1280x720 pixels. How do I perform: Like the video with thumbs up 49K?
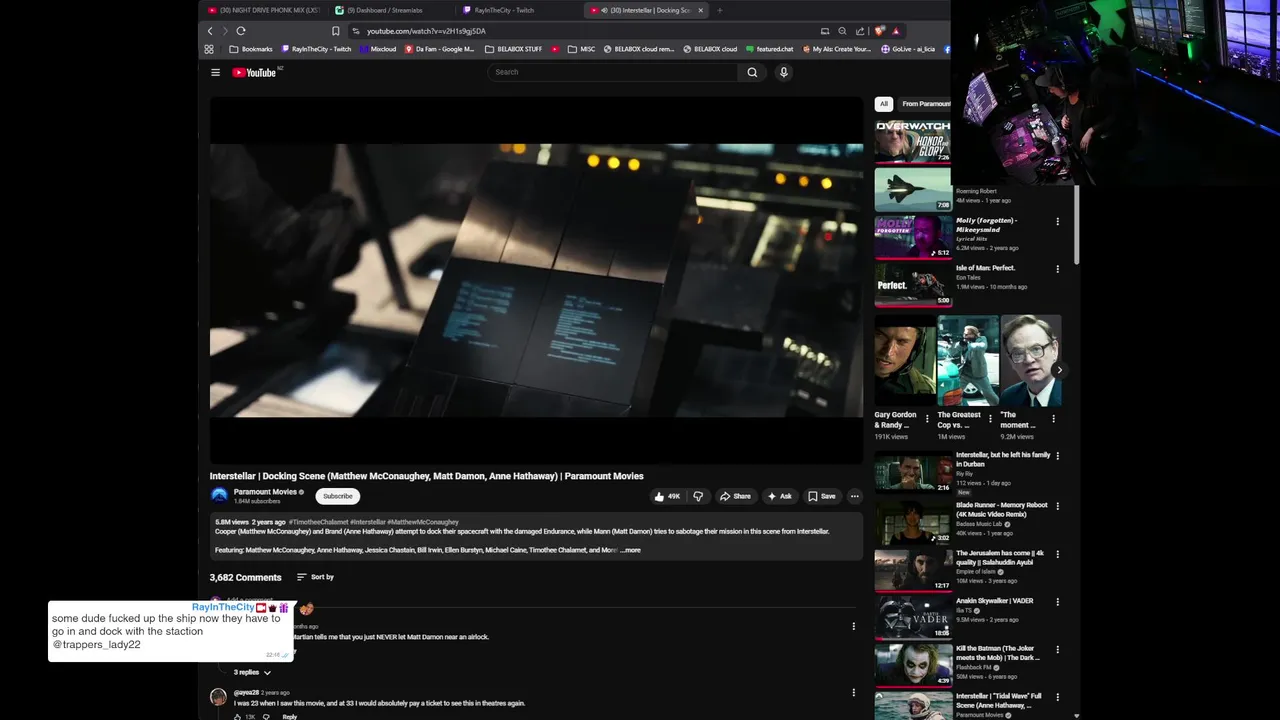click(667, 496)
